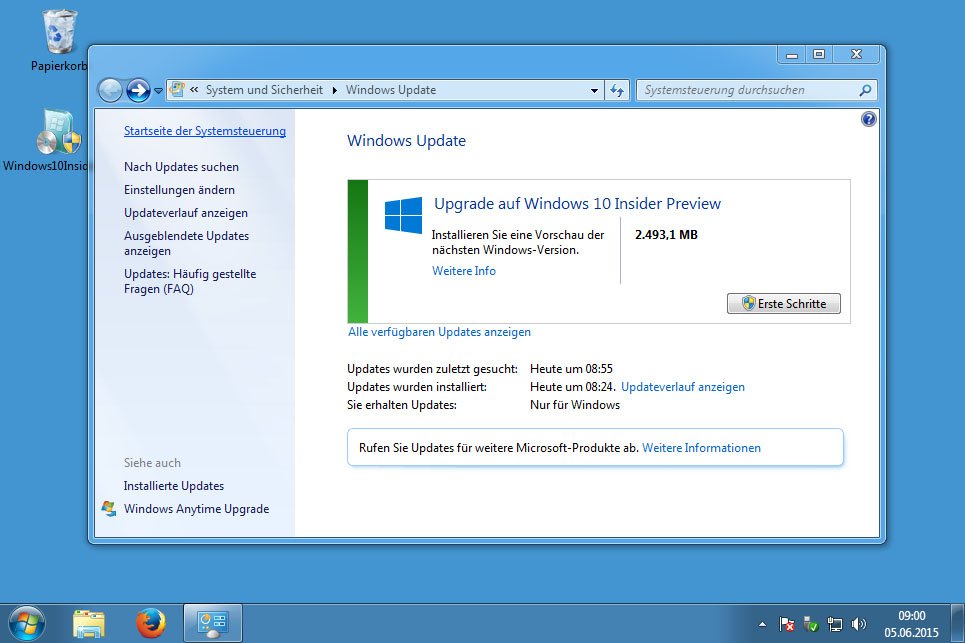Click the Show desktop strip
This screenshot has width=965, height=643.
958,624
